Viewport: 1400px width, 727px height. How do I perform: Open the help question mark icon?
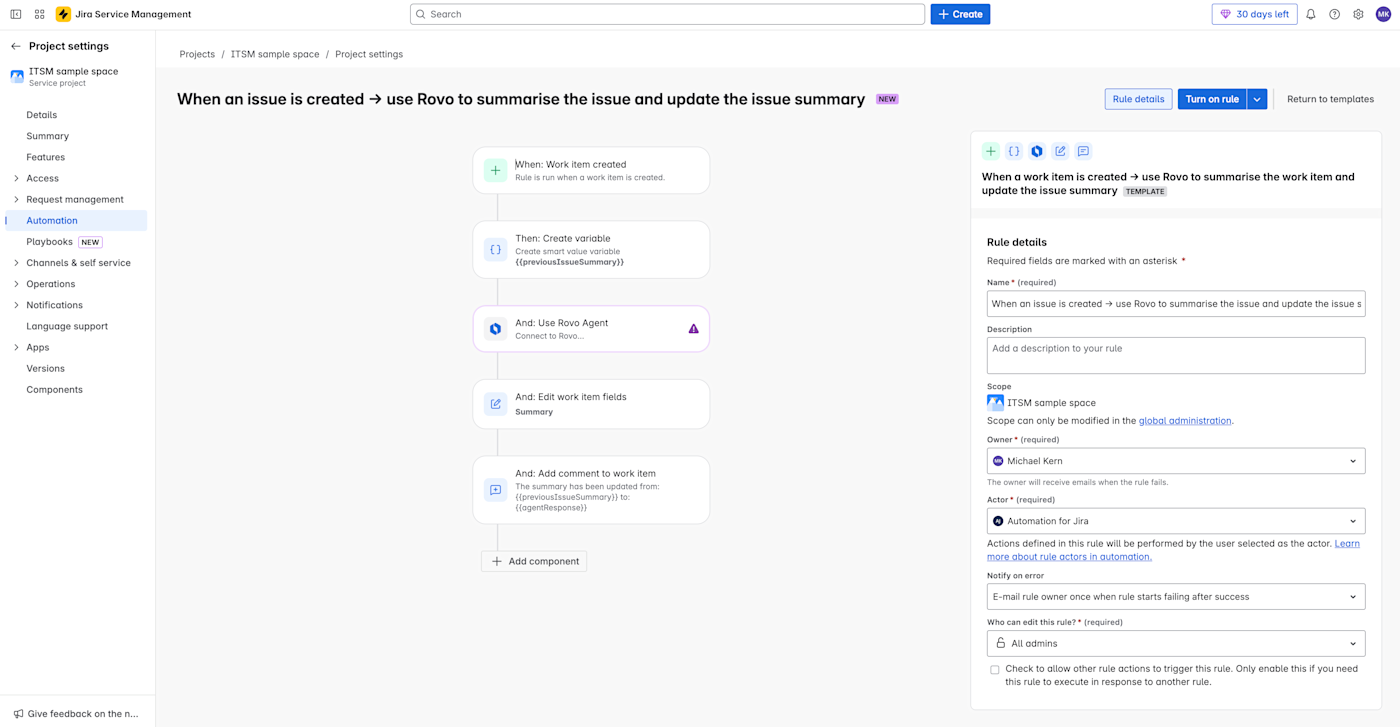point(1334,15)
